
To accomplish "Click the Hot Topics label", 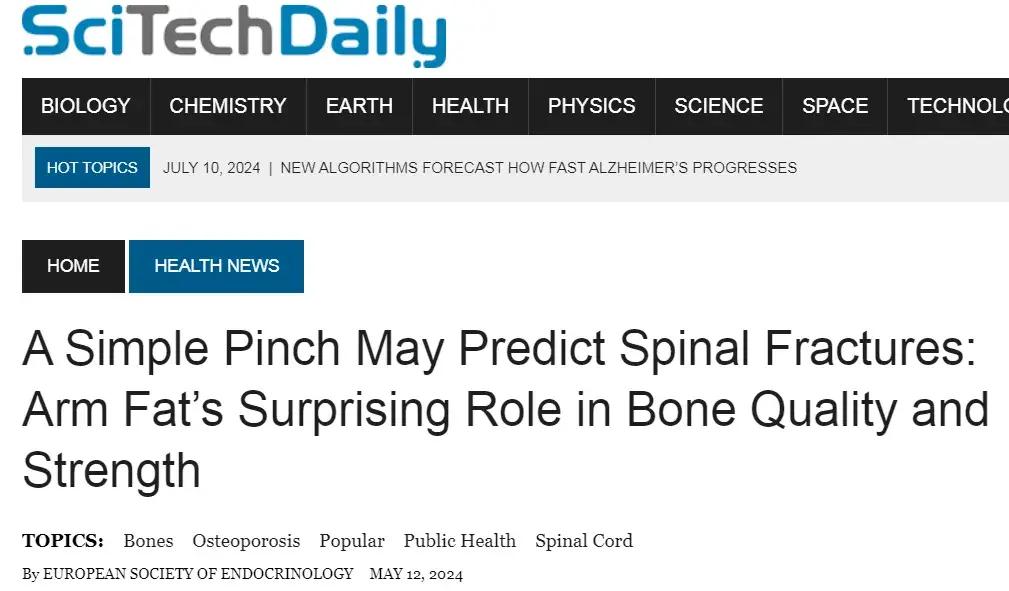I will tap(92, 168).
